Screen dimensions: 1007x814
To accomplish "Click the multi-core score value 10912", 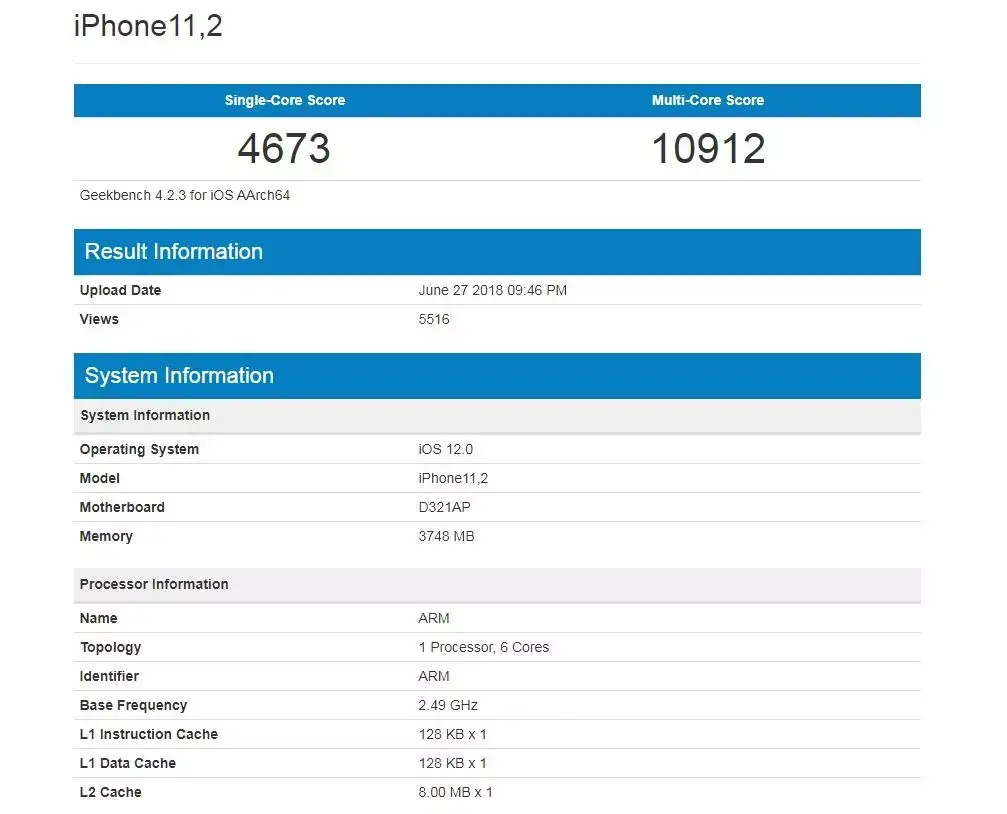I will tap(708, 148).
